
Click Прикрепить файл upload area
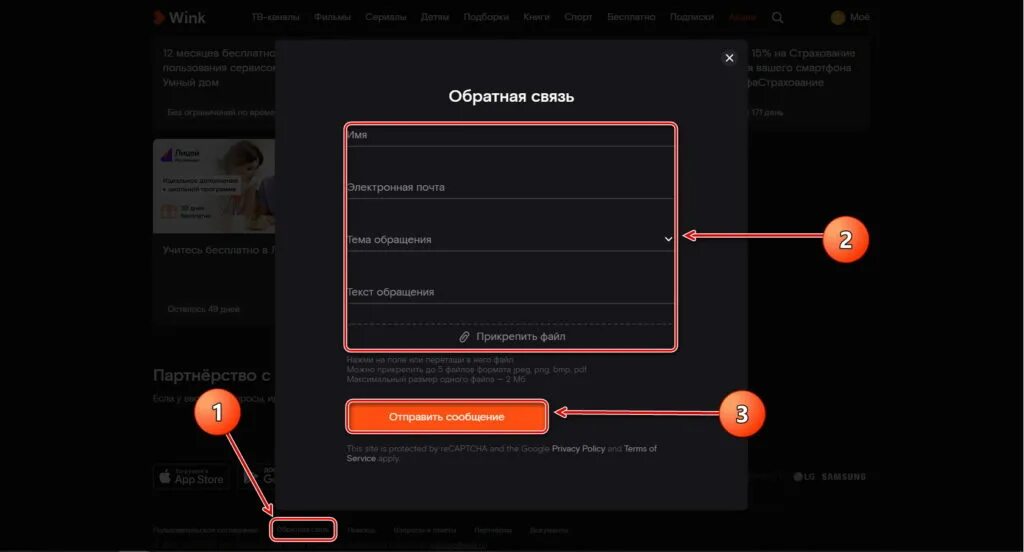coord(510,337)
